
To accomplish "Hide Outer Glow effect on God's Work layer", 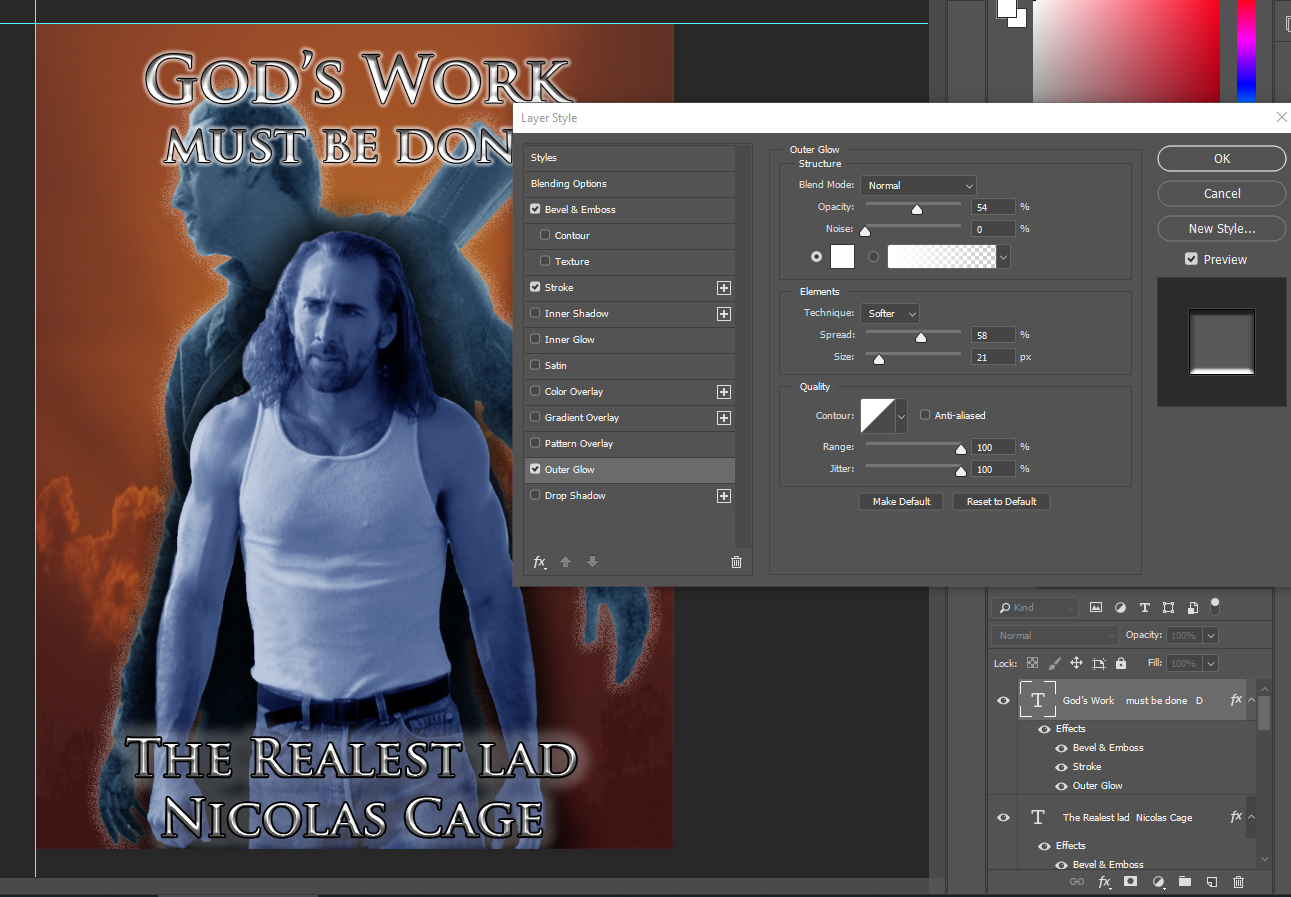I will click(1061, 786).
